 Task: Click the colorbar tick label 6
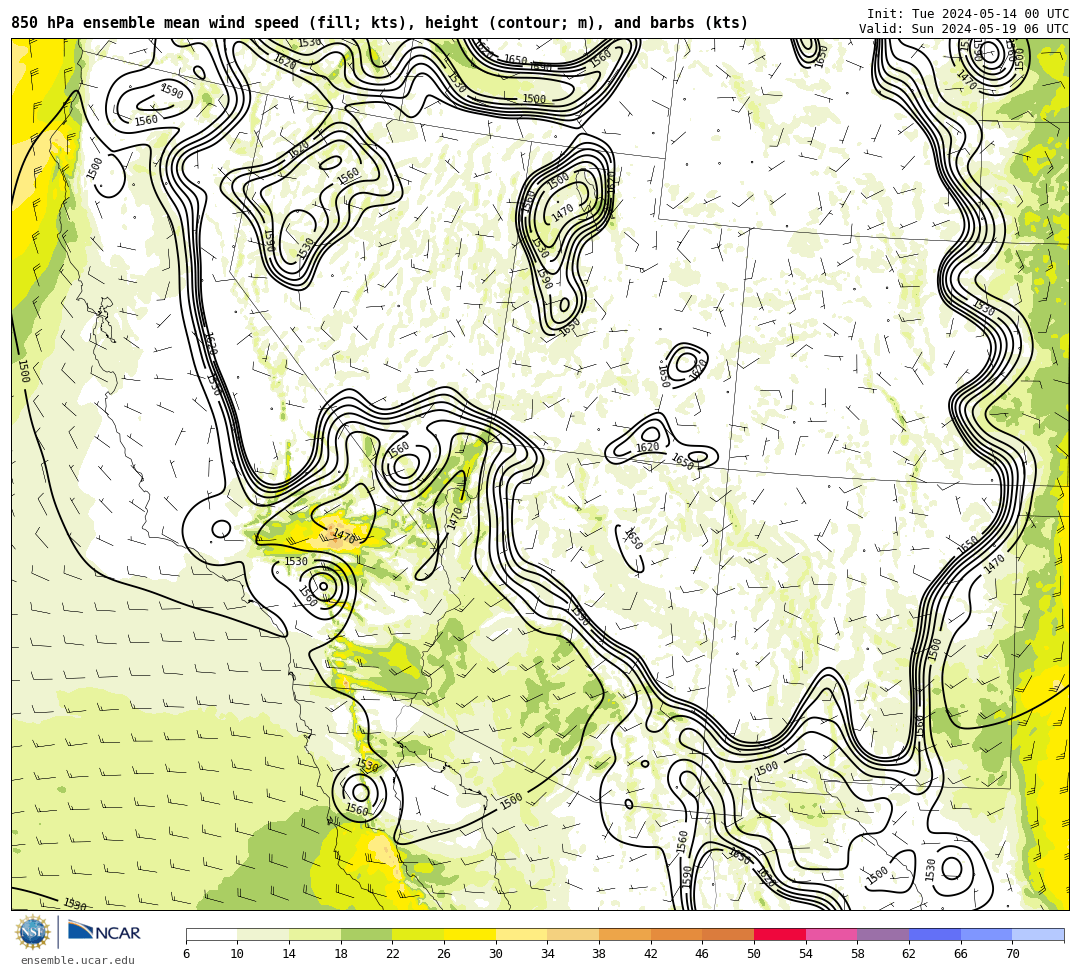[x=186, y=954]
